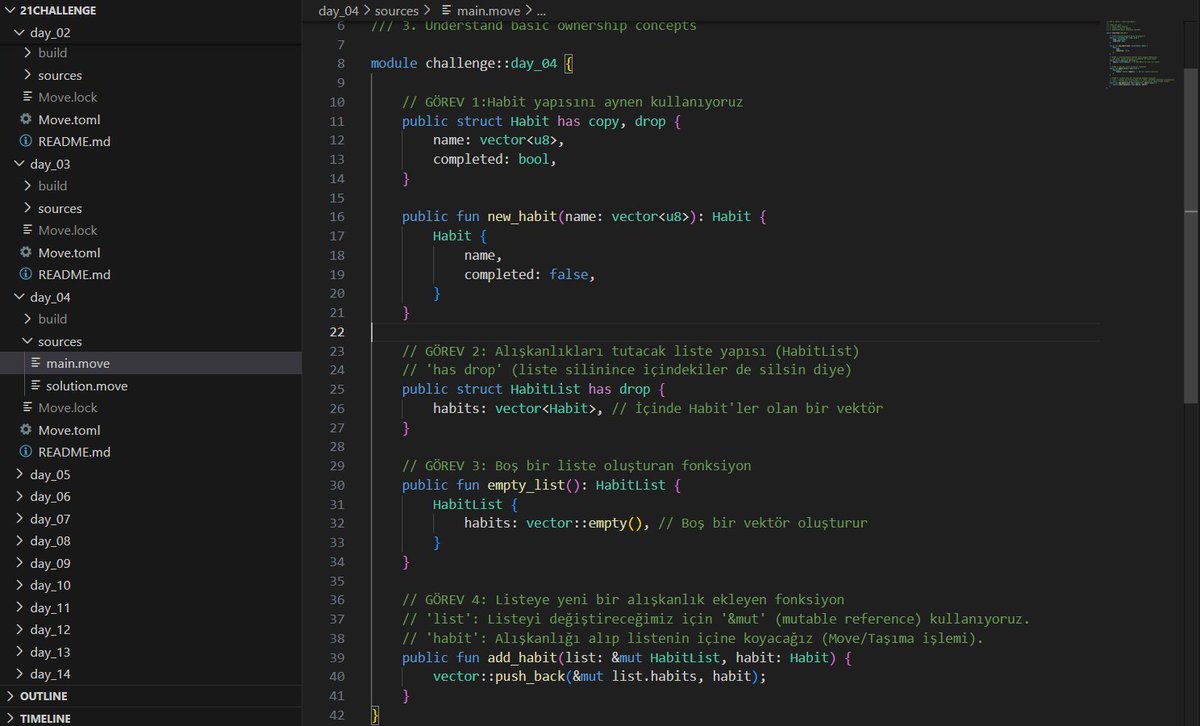Click the file icon beside Move.lock in day_02

click(27, 98)
